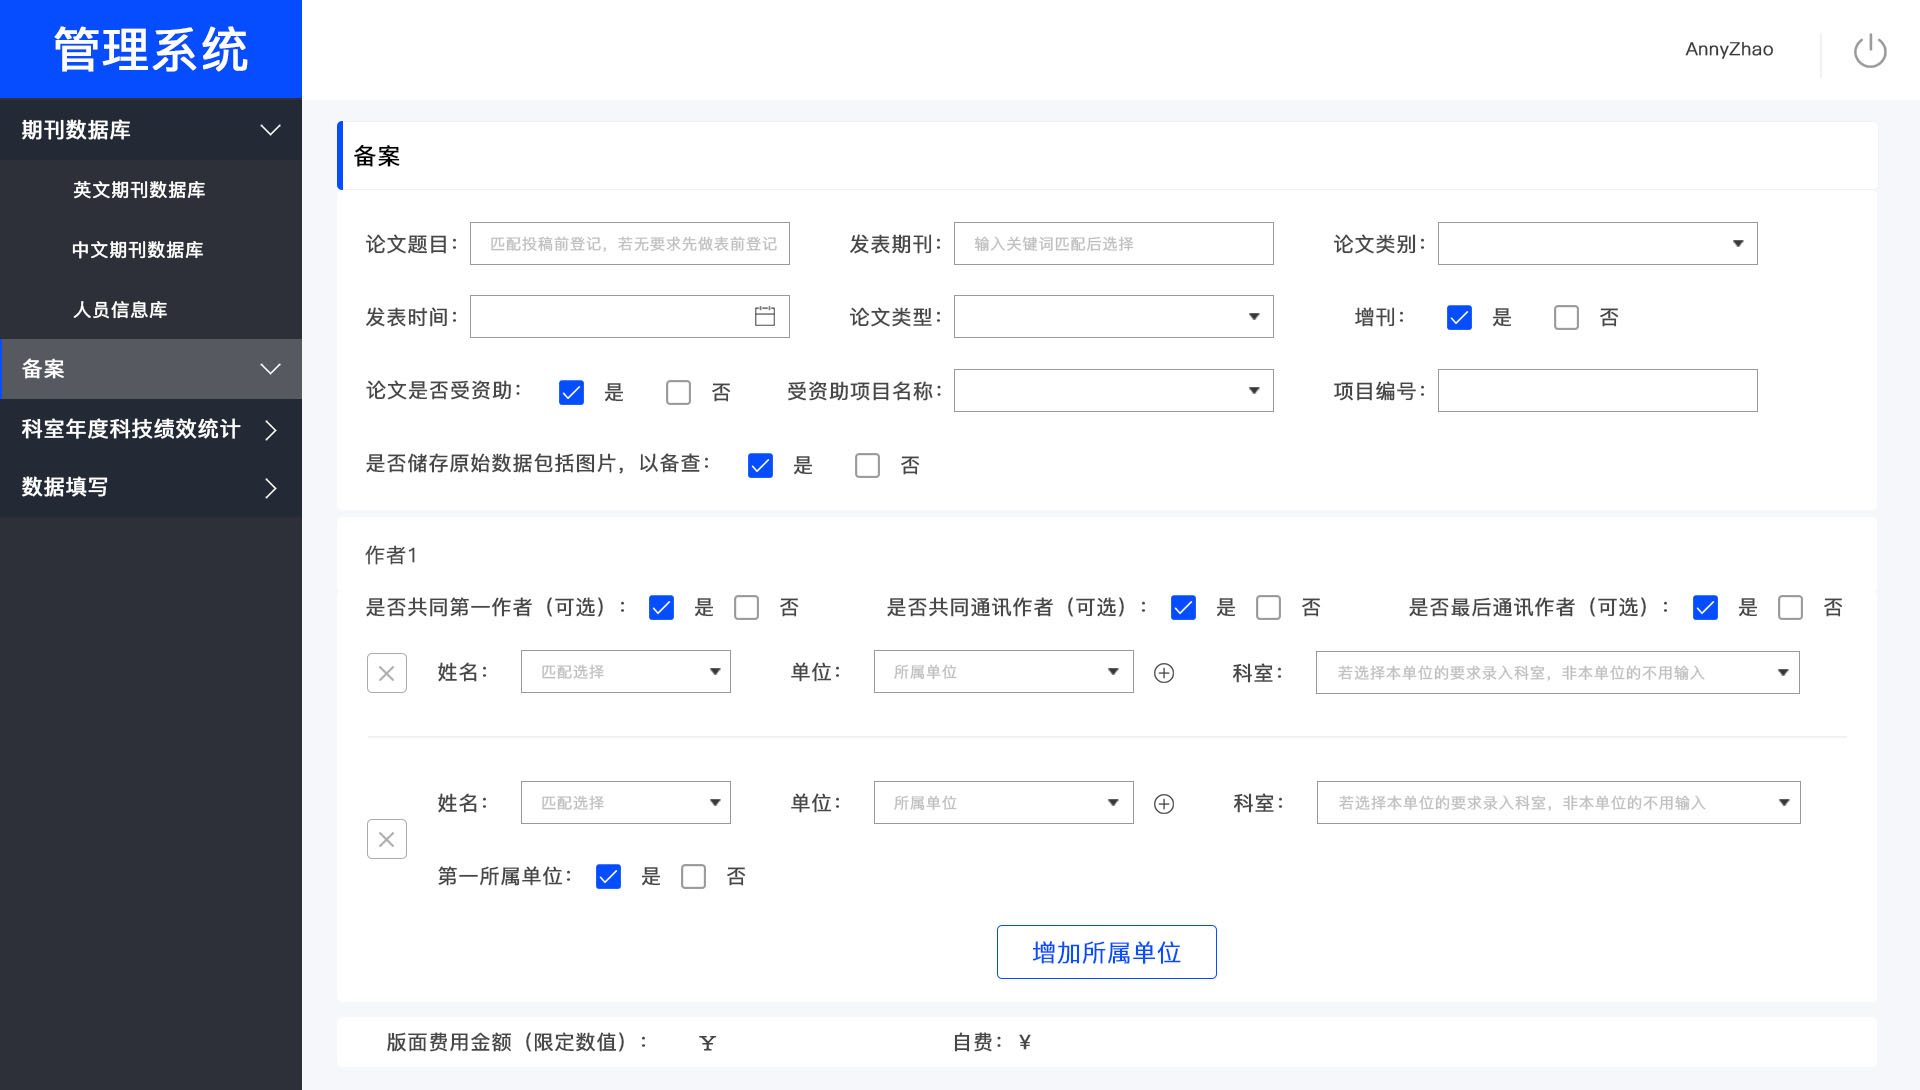
Task: Open the first 姓名 匹配选择 dropdown
Action: click(625, 672)
